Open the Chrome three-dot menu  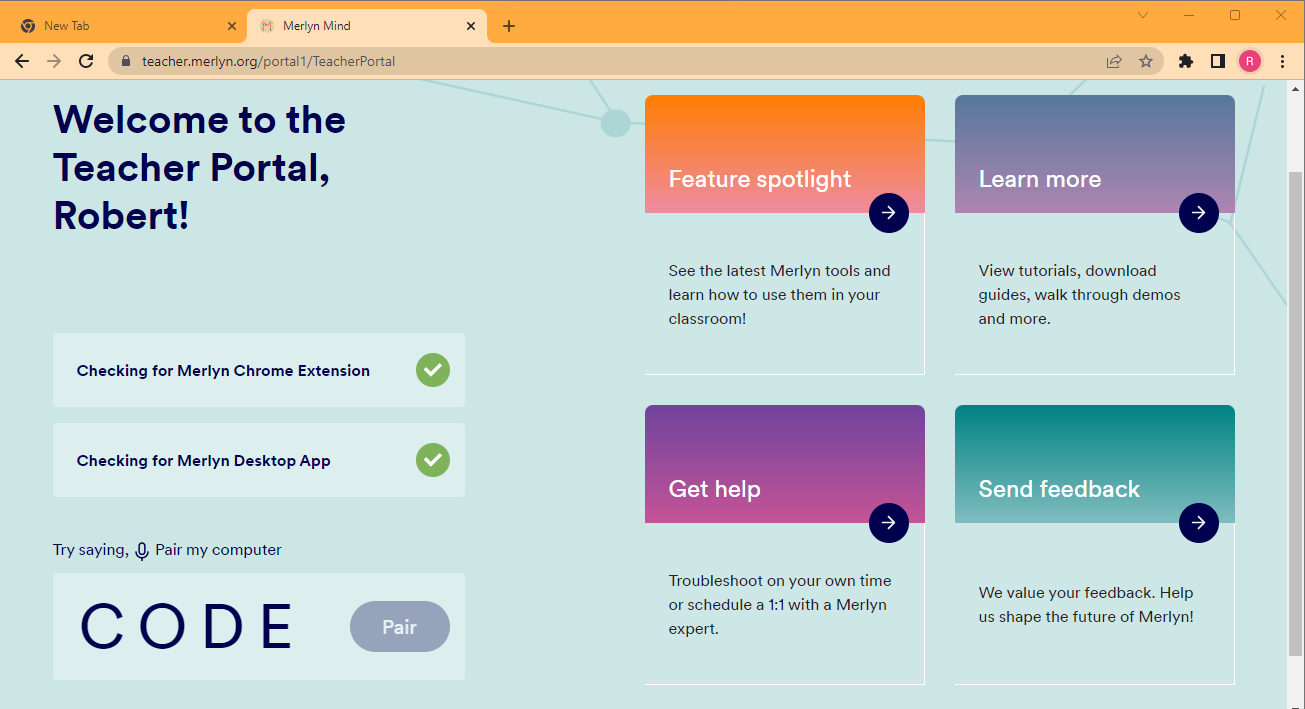point(1283,61)
